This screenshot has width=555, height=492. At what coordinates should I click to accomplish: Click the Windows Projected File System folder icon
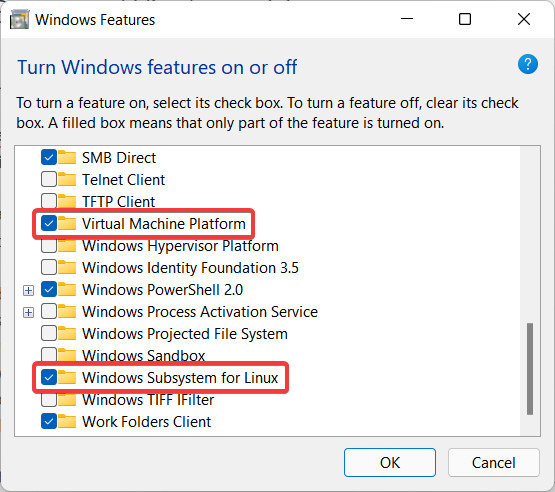(x=67, y=333)
